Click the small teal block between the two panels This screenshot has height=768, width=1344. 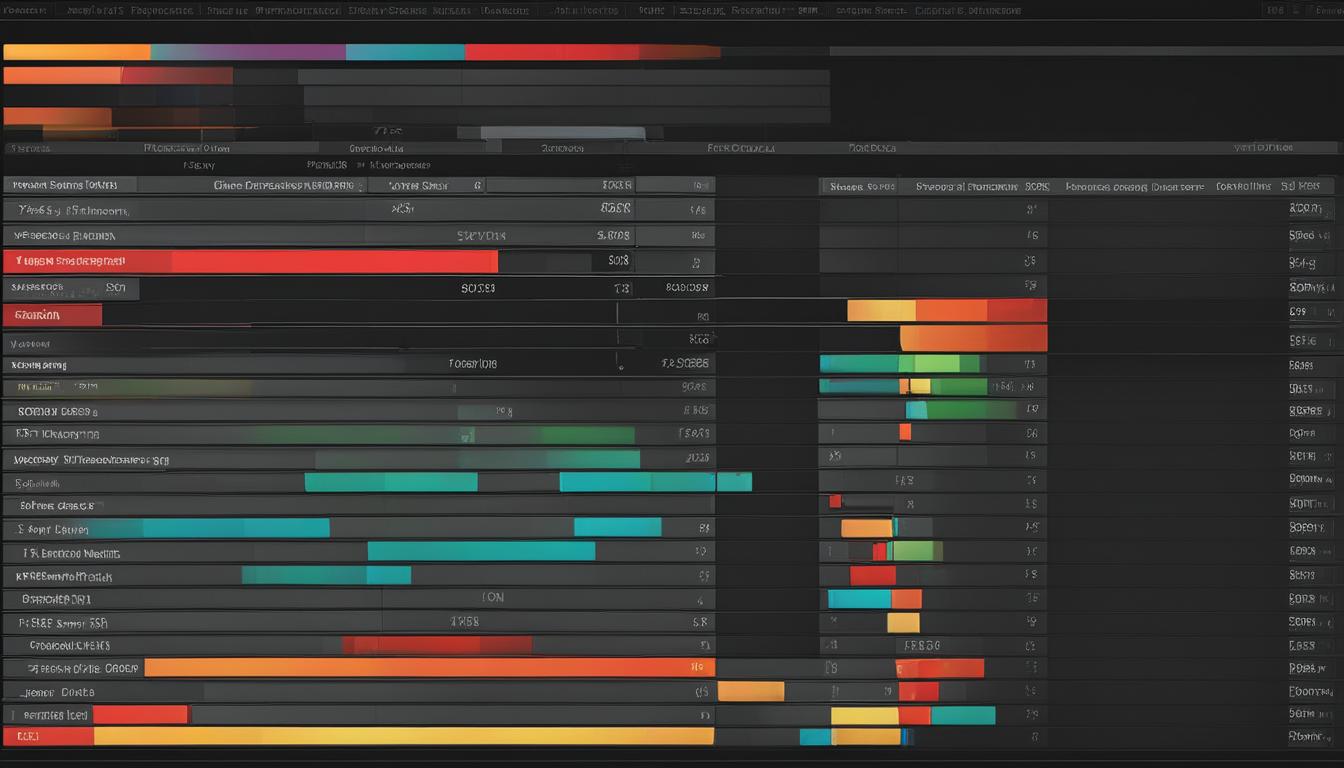734,482
